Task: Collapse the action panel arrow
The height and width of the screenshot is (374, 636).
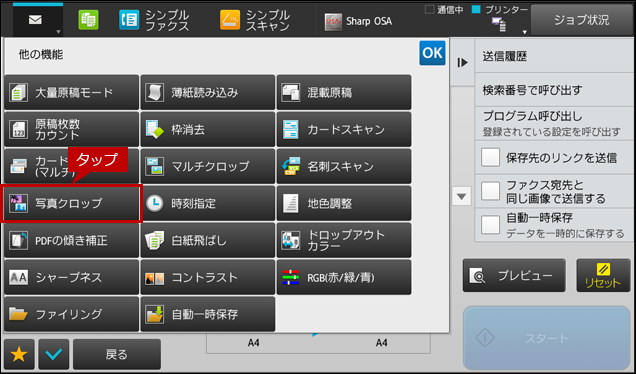Action: (x=462, y=62)
